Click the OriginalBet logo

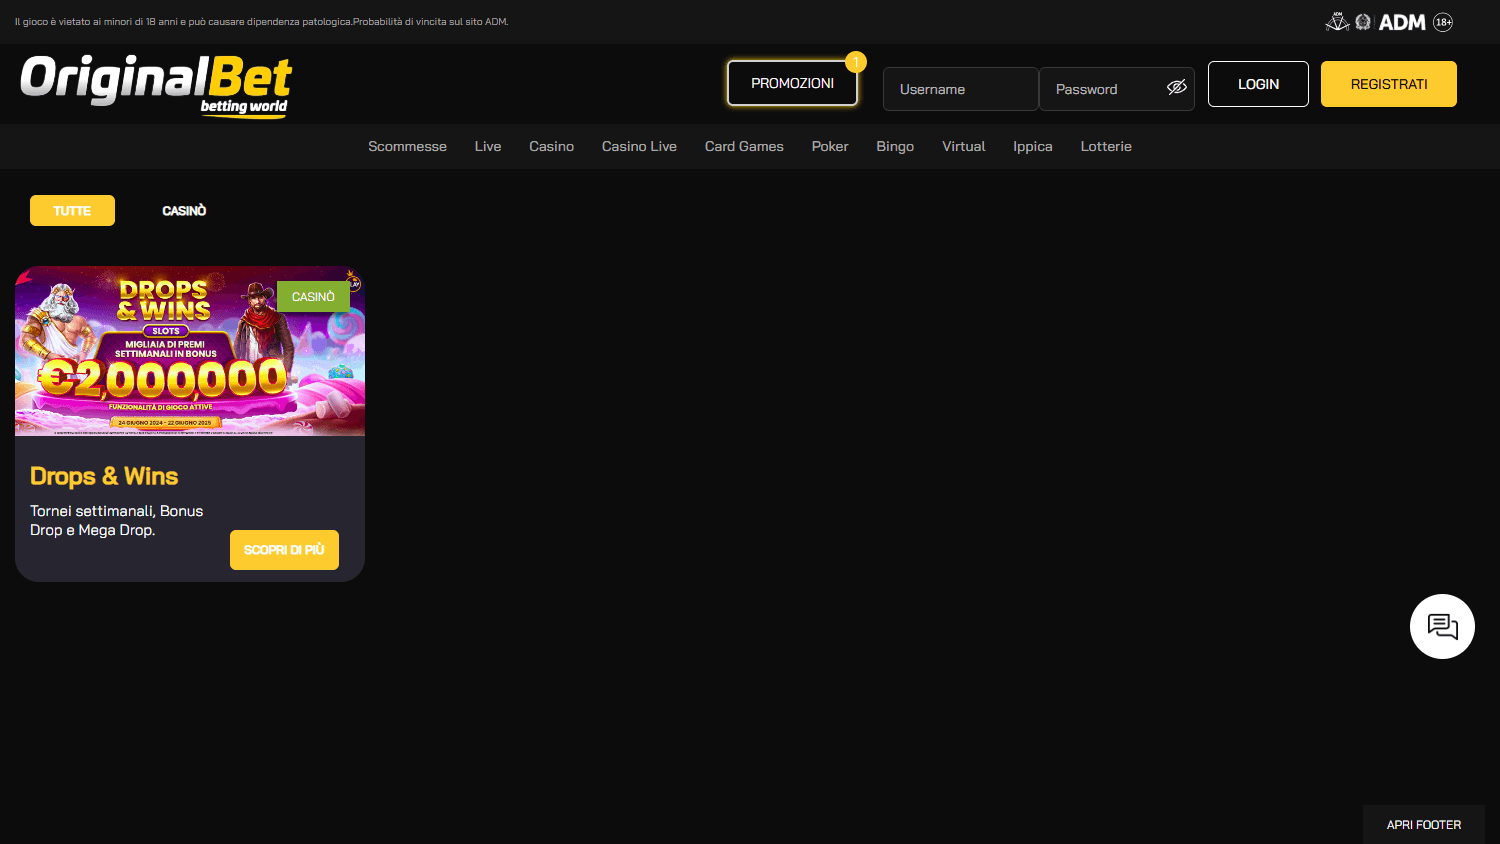156,85
